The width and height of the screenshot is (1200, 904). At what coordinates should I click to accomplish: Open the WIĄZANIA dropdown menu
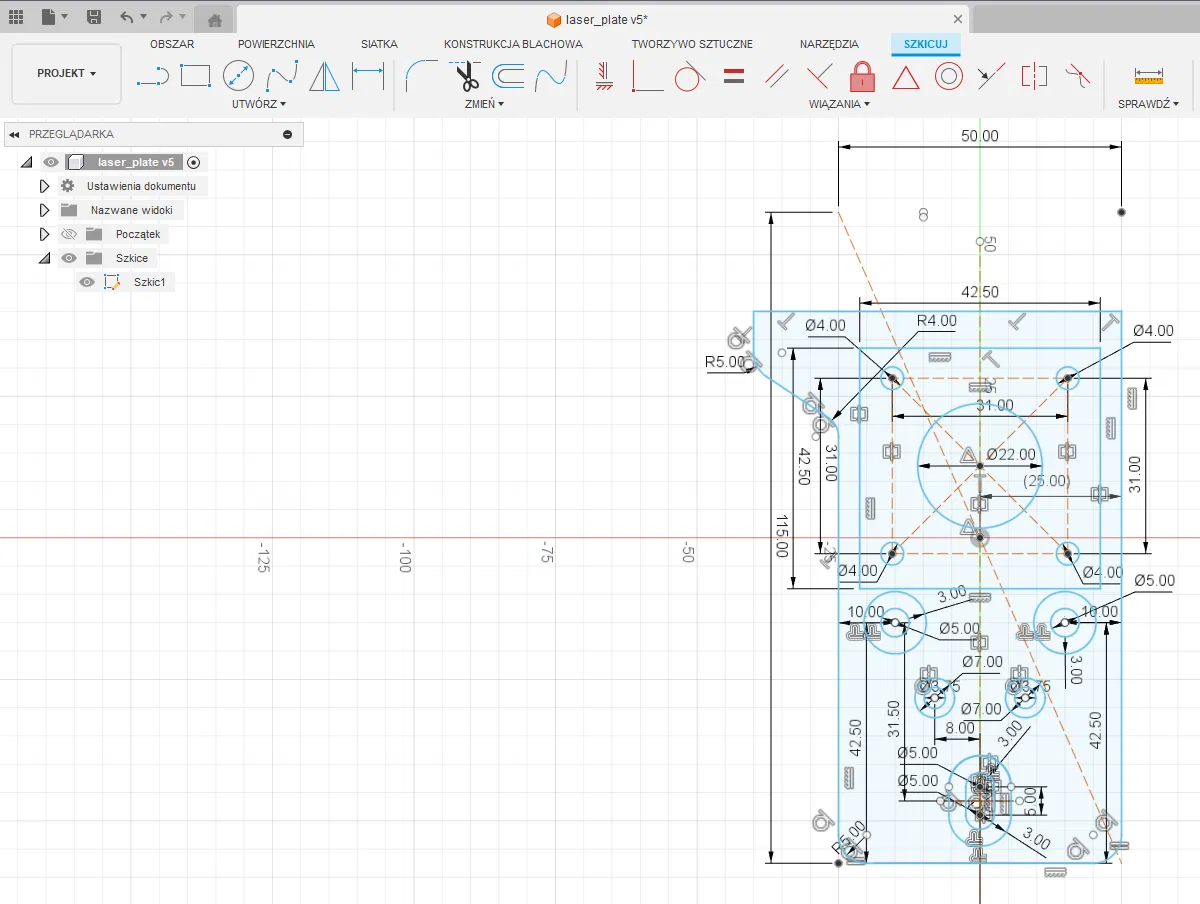pyautogui.click(x=839, y=104)
